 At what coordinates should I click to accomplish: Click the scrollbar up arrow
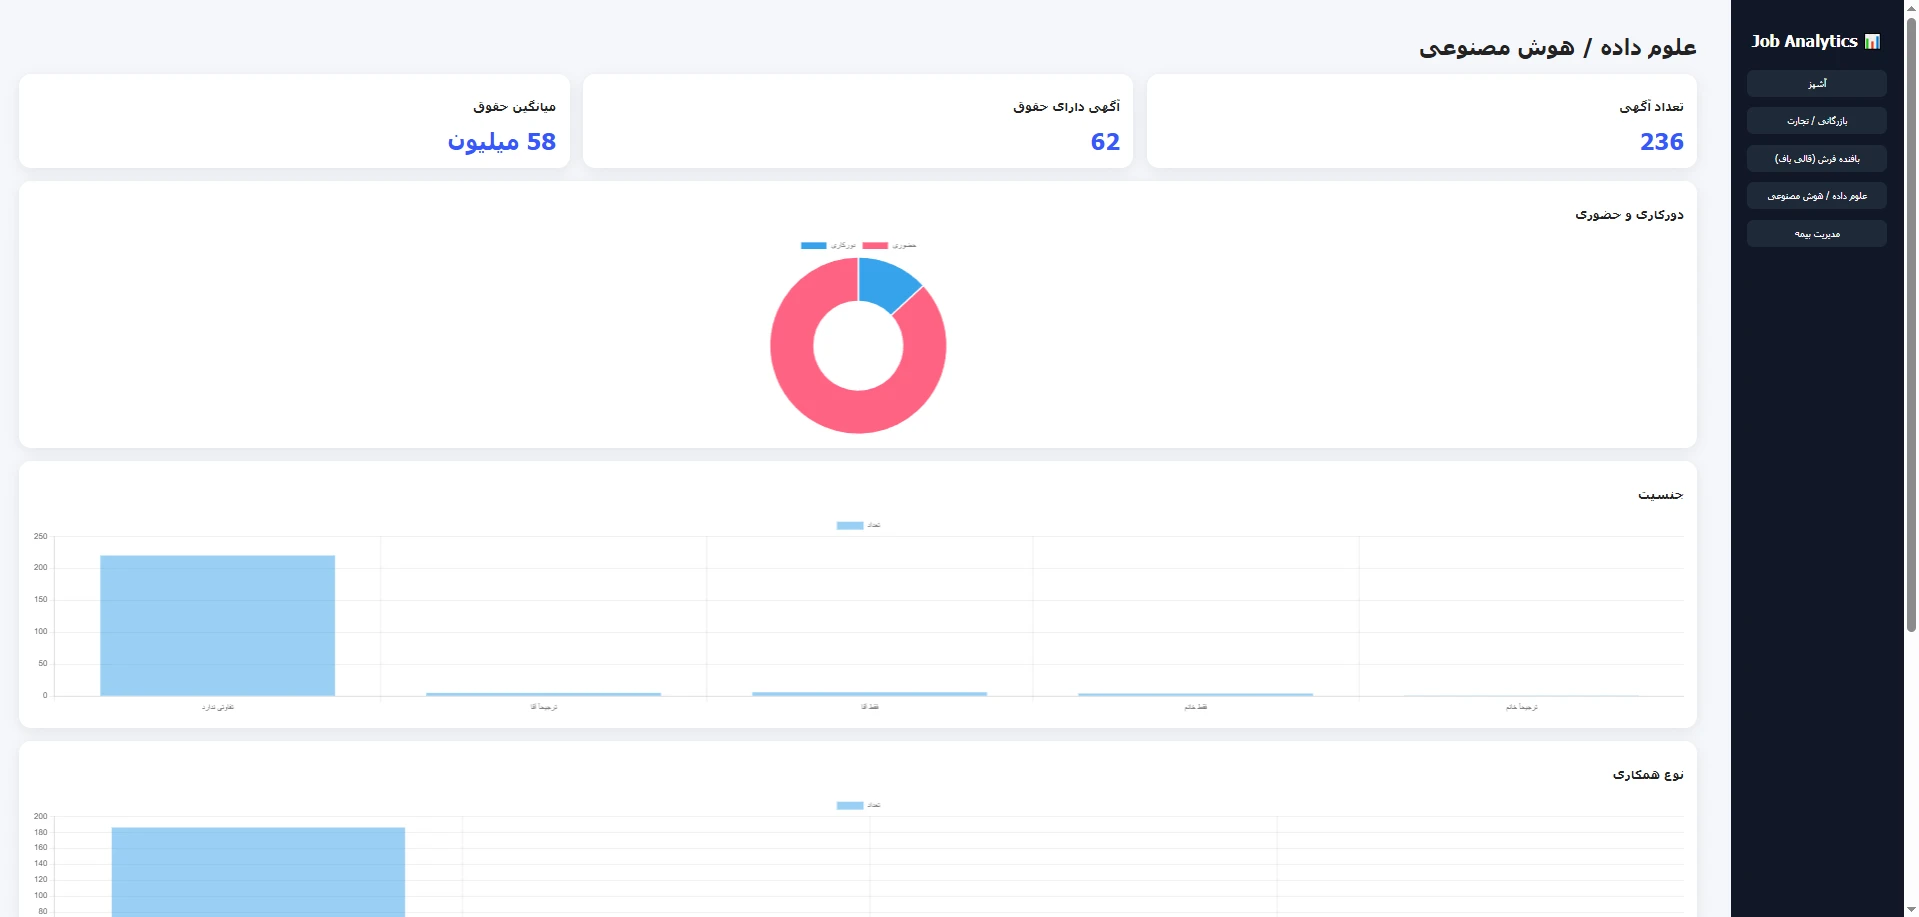coord(1911,7)
